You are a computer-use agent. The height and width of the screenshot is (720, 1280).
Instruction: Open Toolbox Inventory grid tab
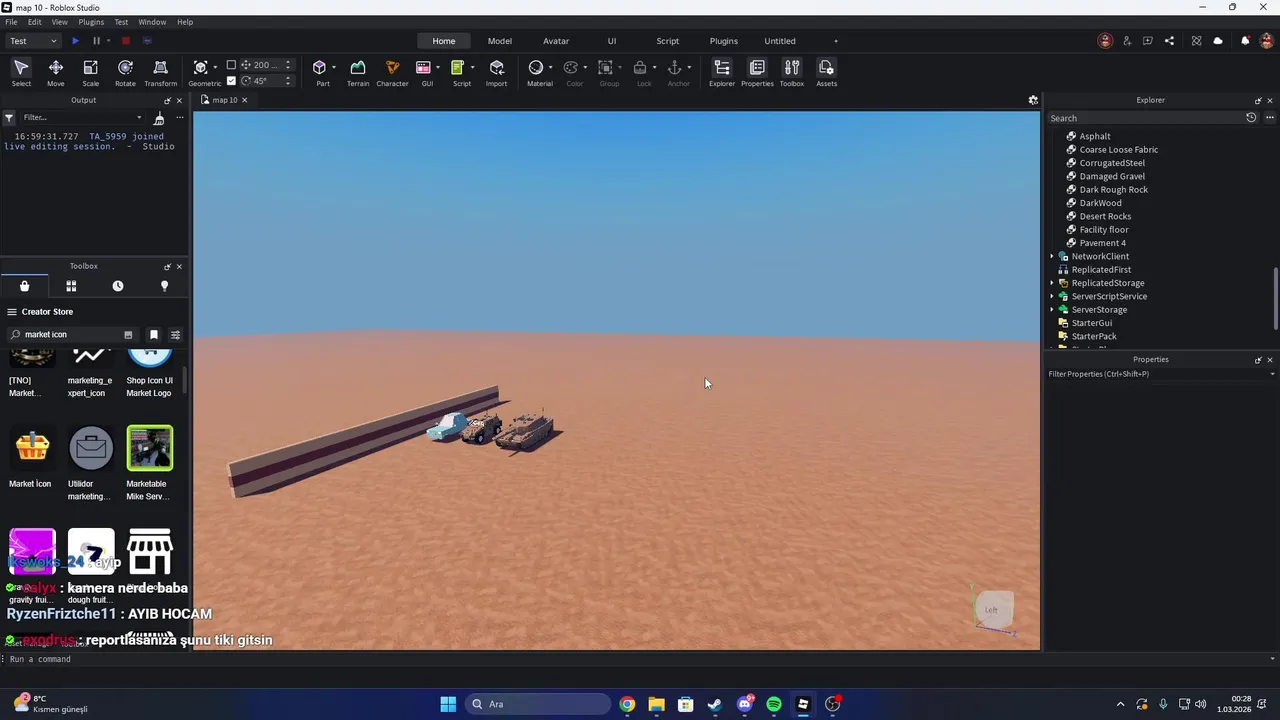point(71,286)
